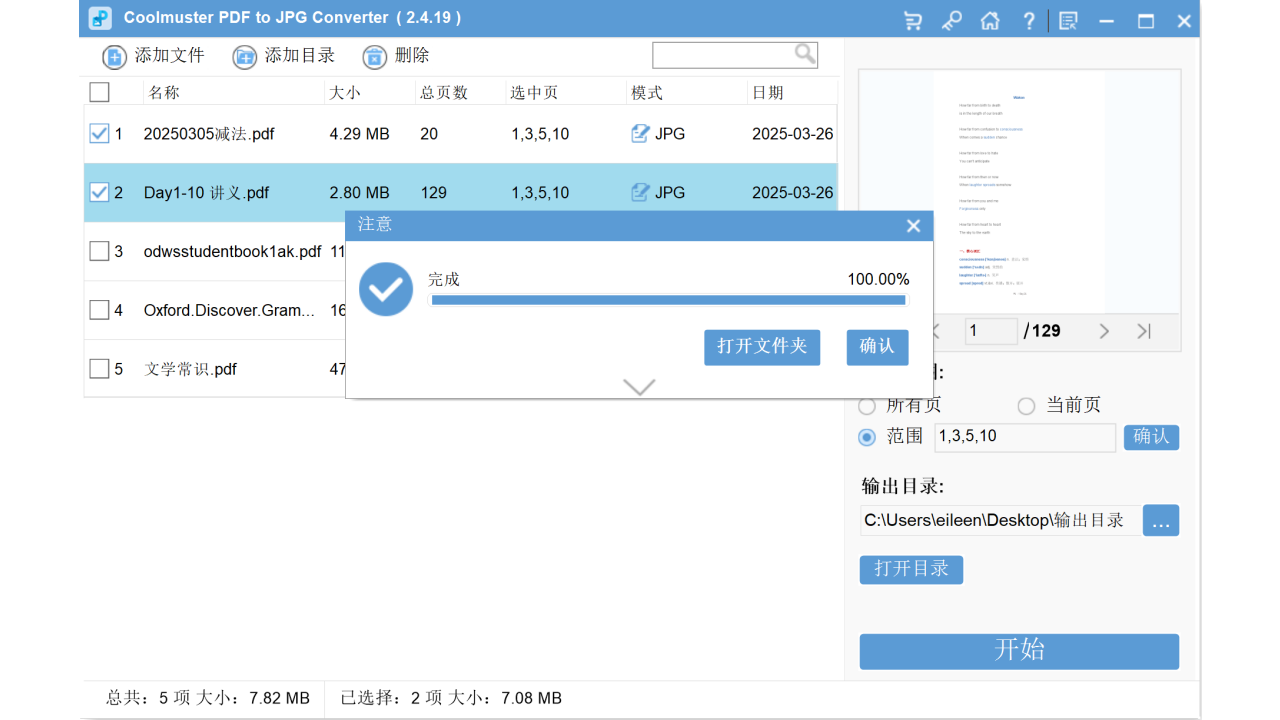Go to next preview page with right arrow
The image size is (1280, 720).
coord(1104,330)
